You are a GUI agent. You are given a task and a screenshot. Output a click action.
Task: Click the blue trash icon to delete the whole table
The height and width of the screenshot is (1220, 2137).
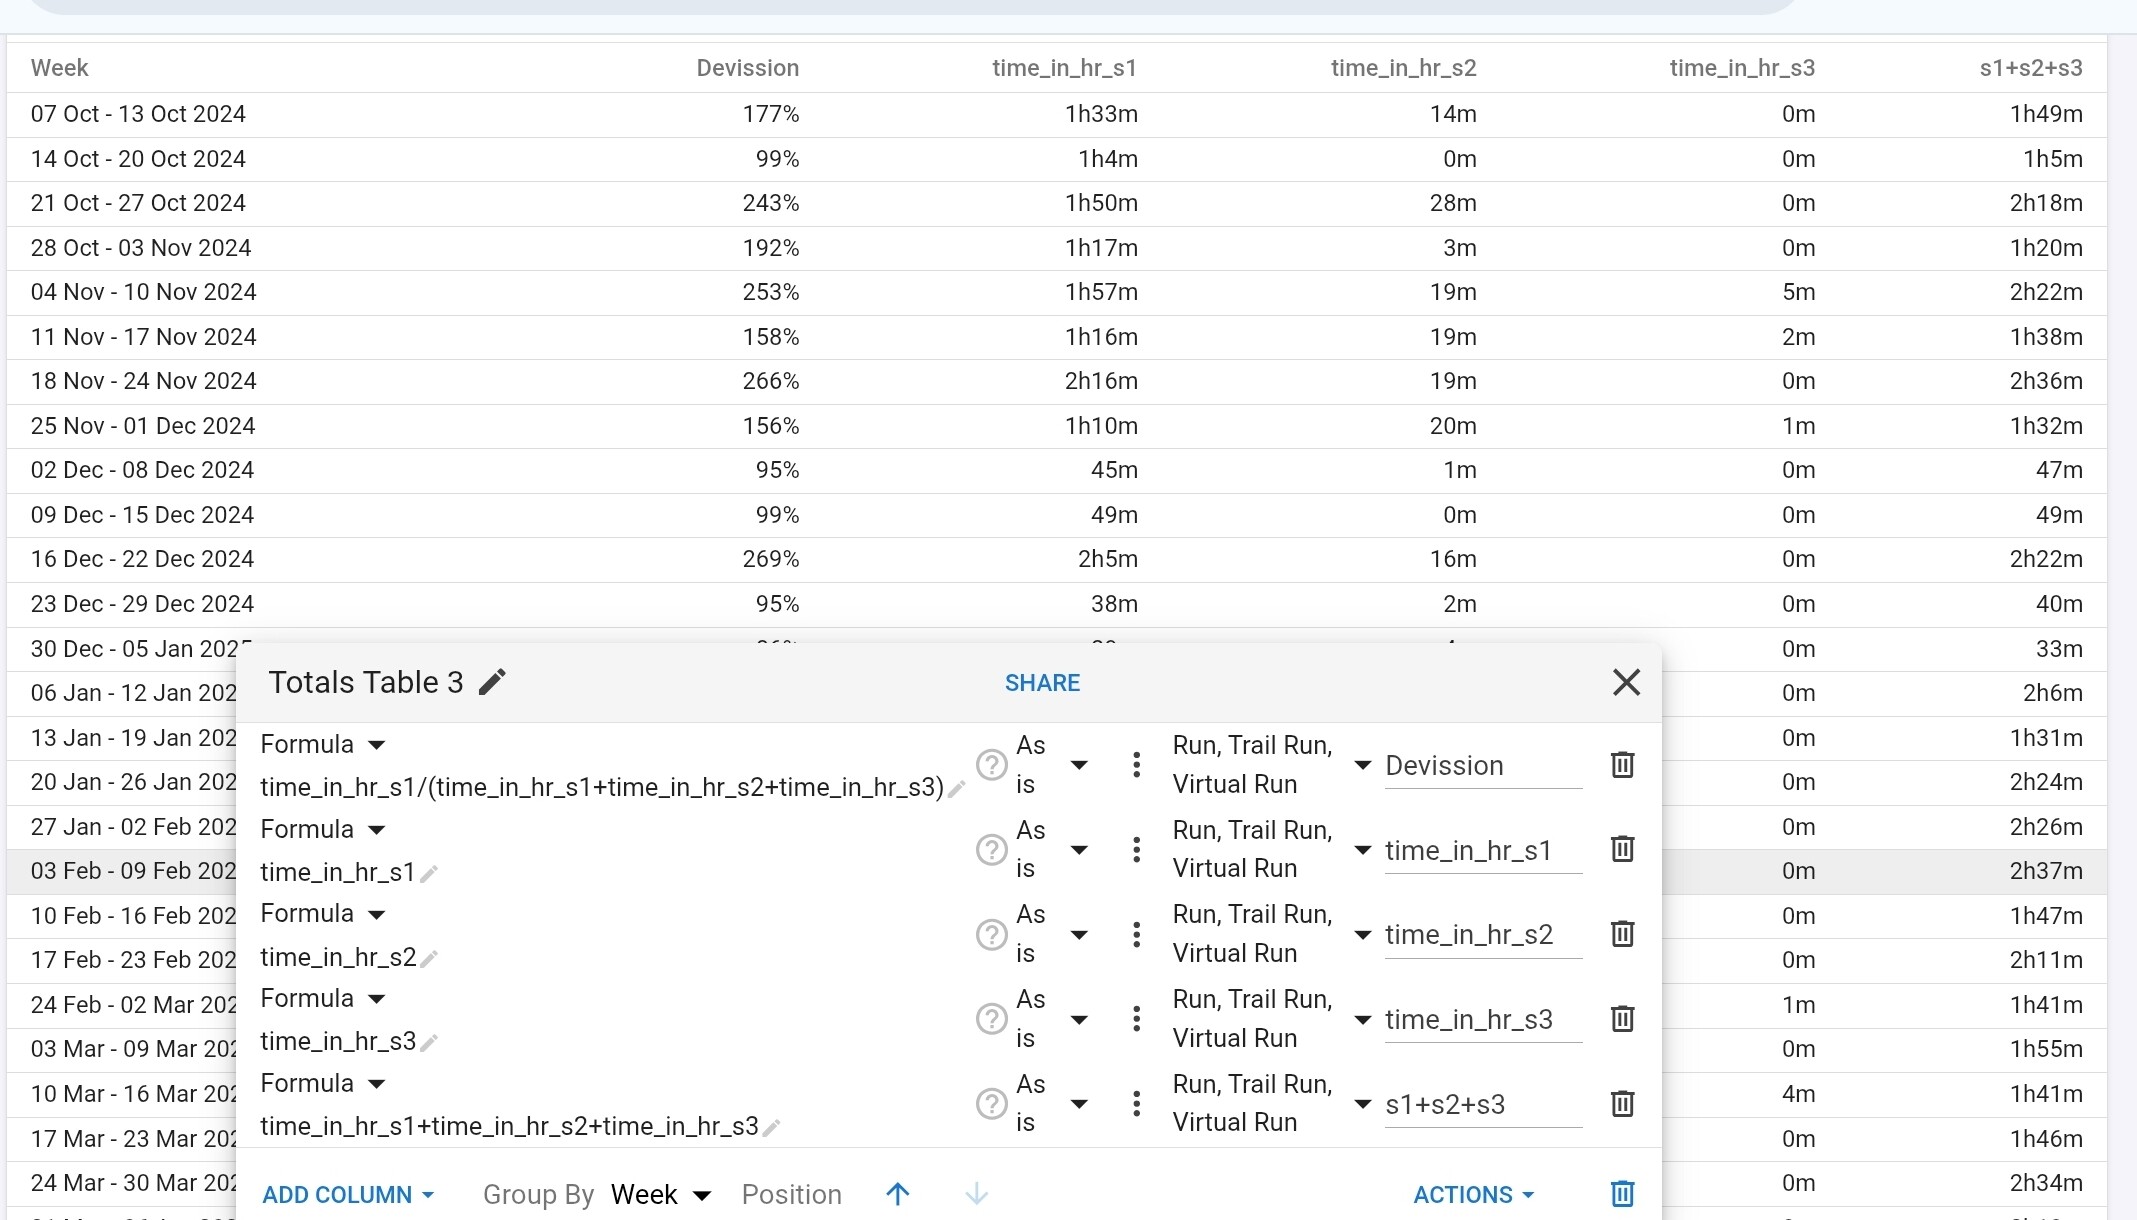click(1622, 1194)
